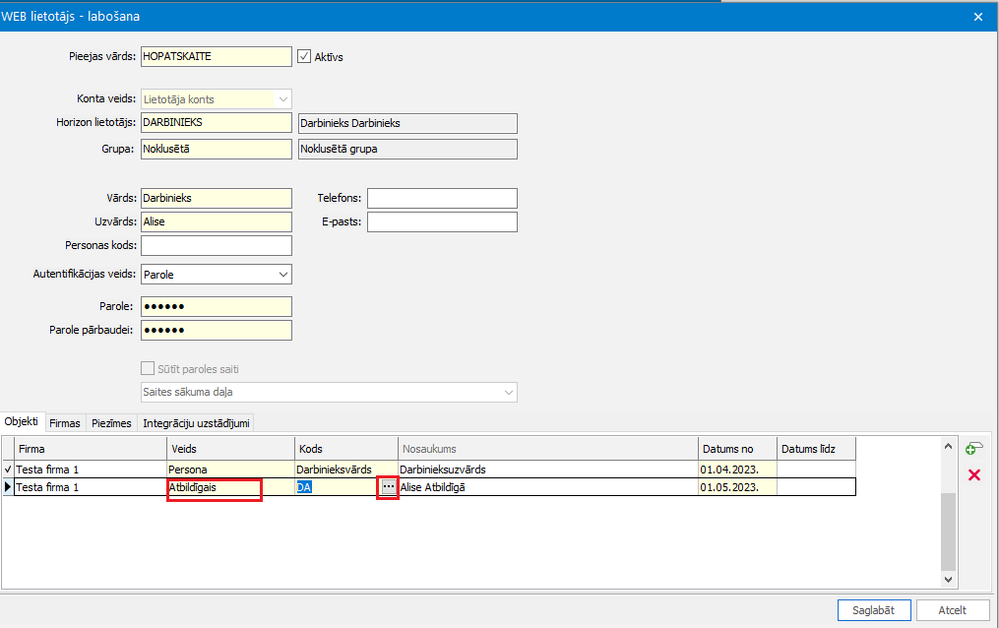999x628 pixels.
Task: Click the Parole password field
Action: (216, 306)
